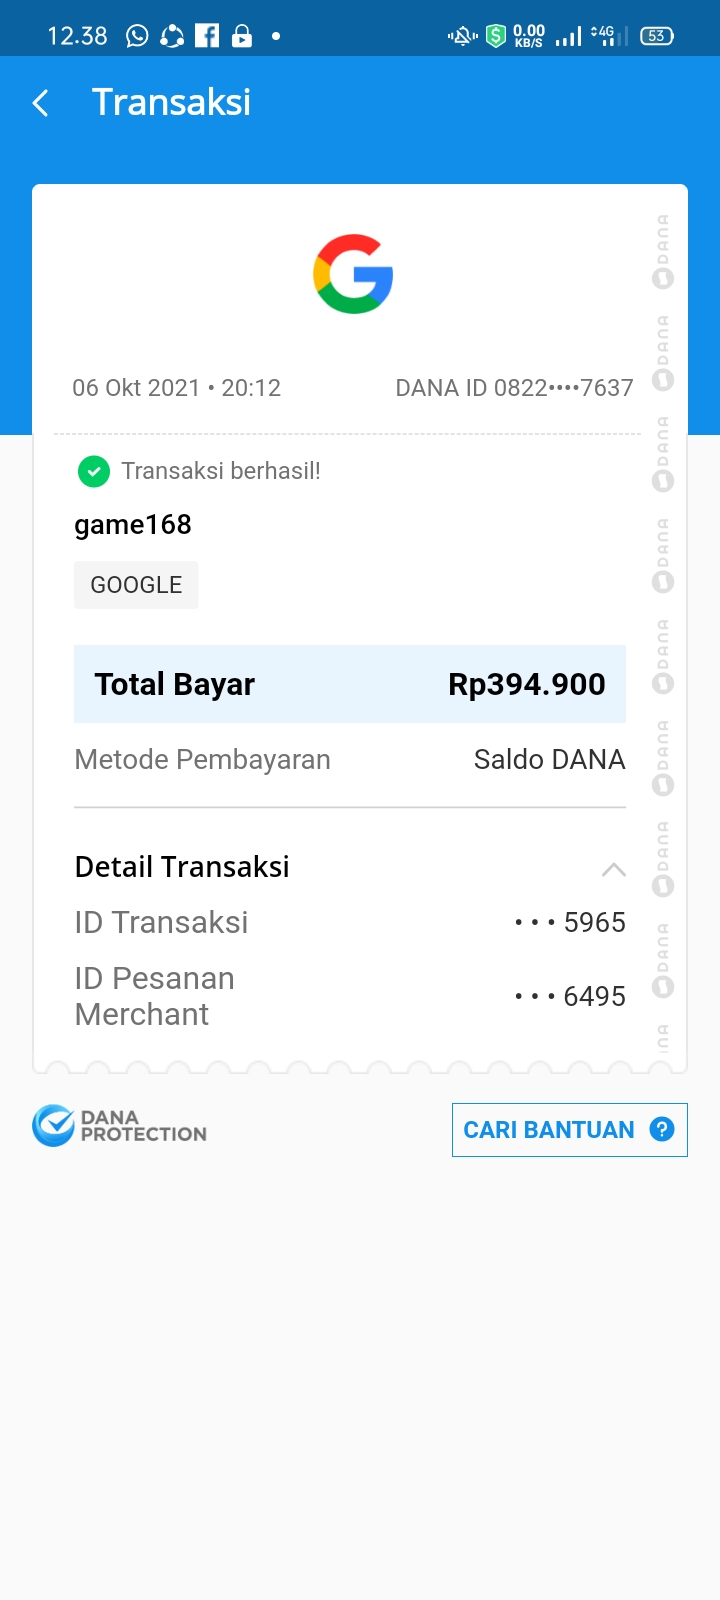The width and height of the screenshot is (720, 1600).
Task: Tap the CARI BANTUAN button
Action: tap(570, 1130)
